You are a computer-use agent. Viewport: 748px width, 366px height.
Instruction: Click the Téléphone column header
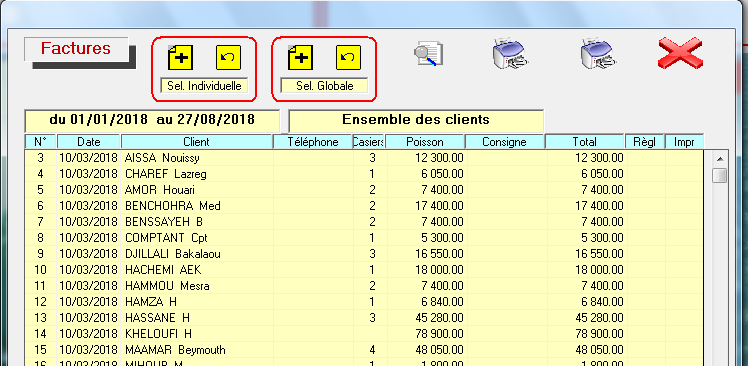coord(313,142)
